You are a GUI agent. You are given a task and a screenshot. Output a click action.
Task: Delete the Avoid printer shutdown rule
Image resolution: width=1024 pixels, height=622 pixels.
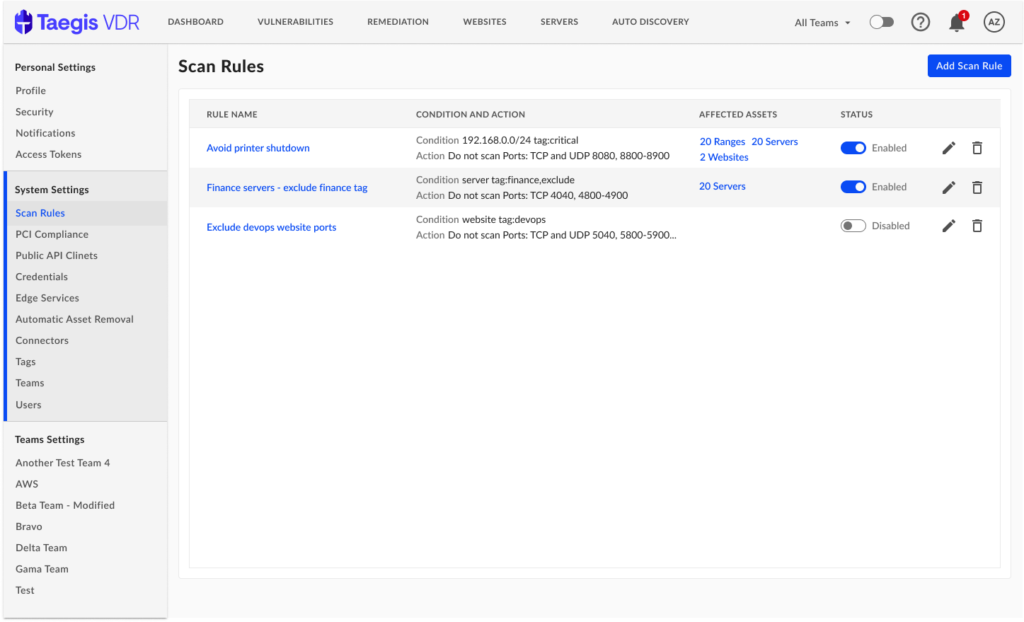click(x=977, y=148)
